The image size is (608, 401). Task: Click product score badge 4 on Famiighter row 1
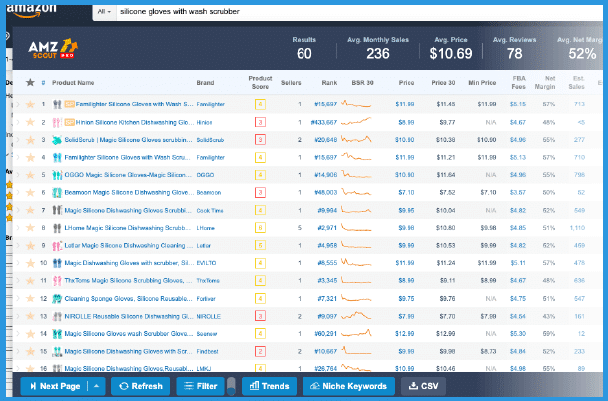tap(260, 104)
